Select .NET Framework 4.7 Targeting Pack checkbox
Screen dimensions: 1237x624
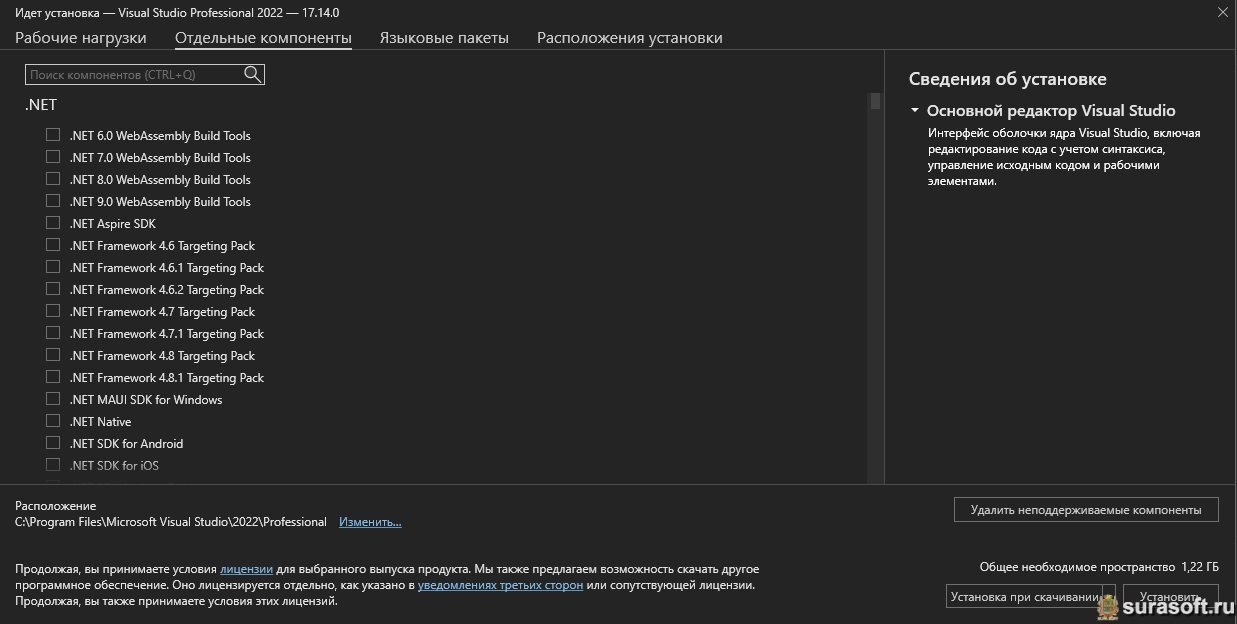(53, 311)
